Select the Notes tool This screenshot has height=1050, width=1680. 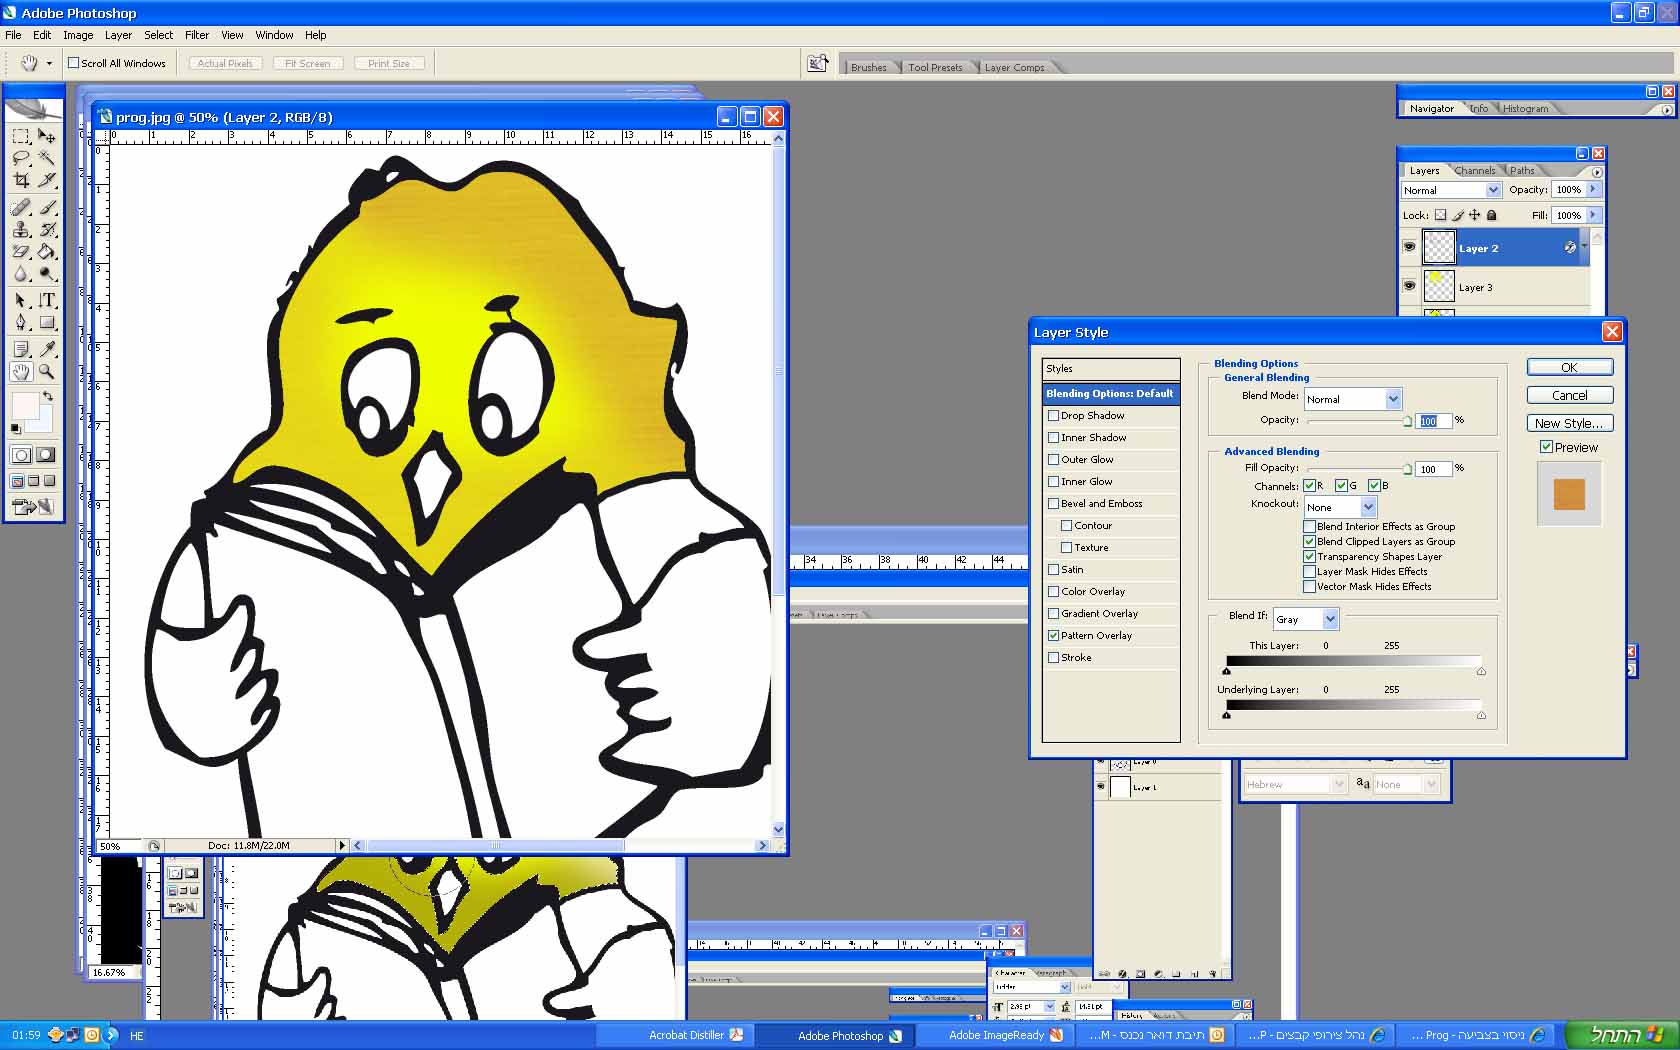coord(21,349)
